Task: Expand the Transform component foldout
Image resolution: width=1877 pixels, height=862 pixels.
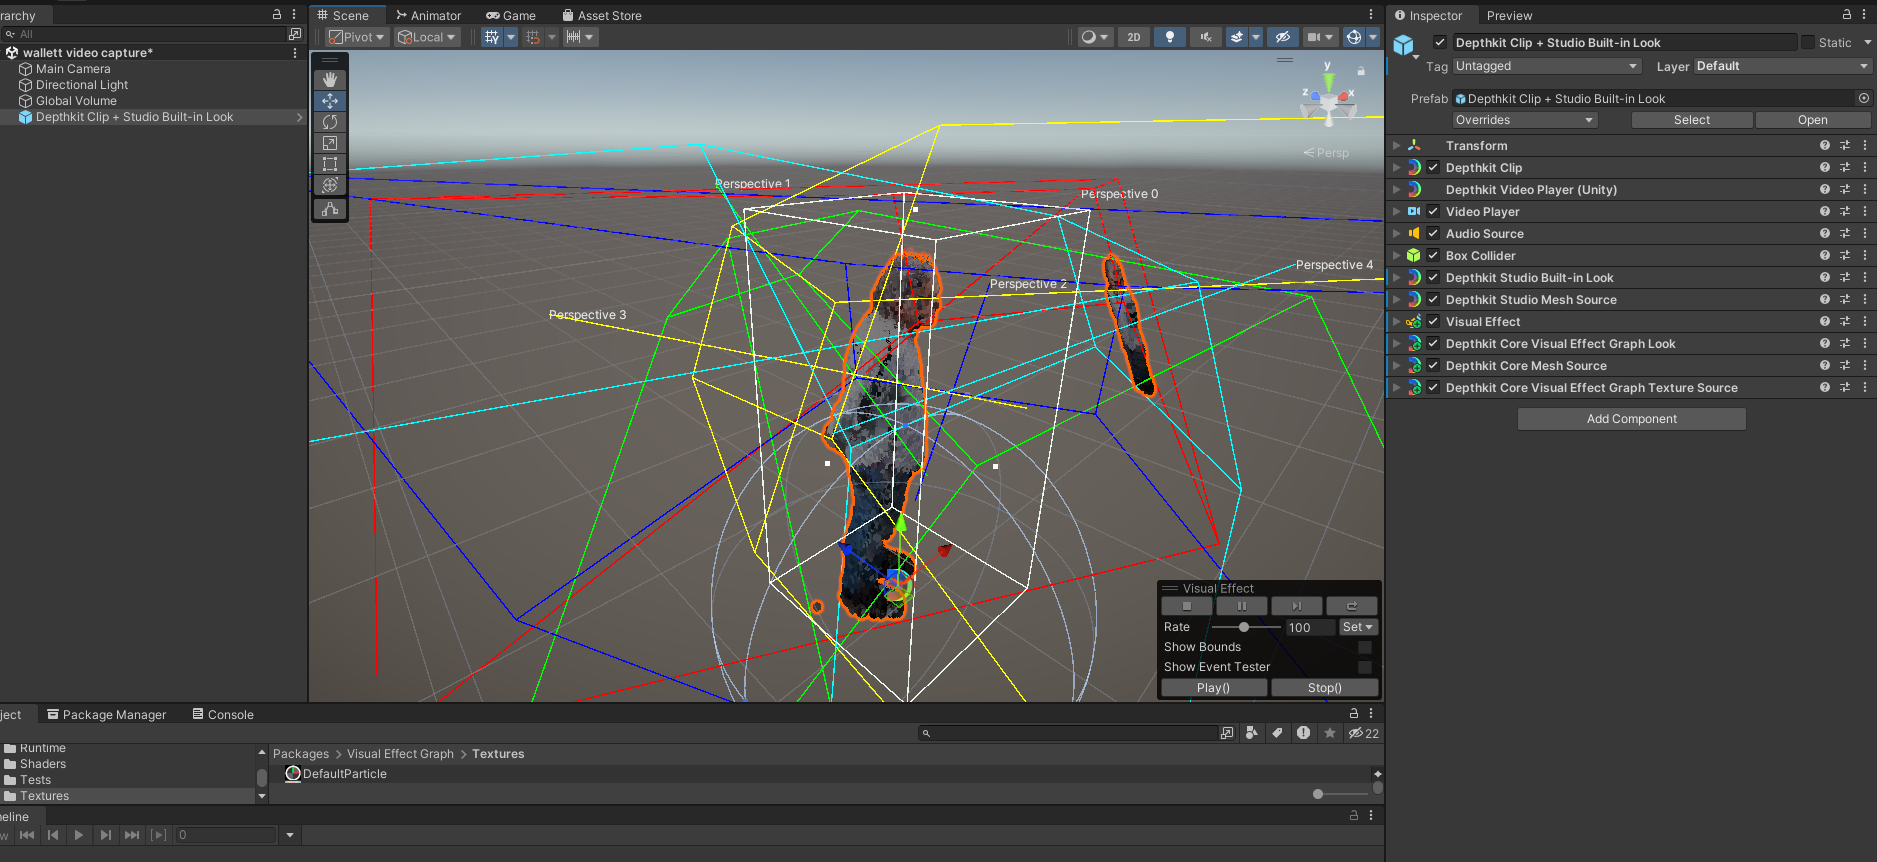Action: click(x=1397, y=146)
